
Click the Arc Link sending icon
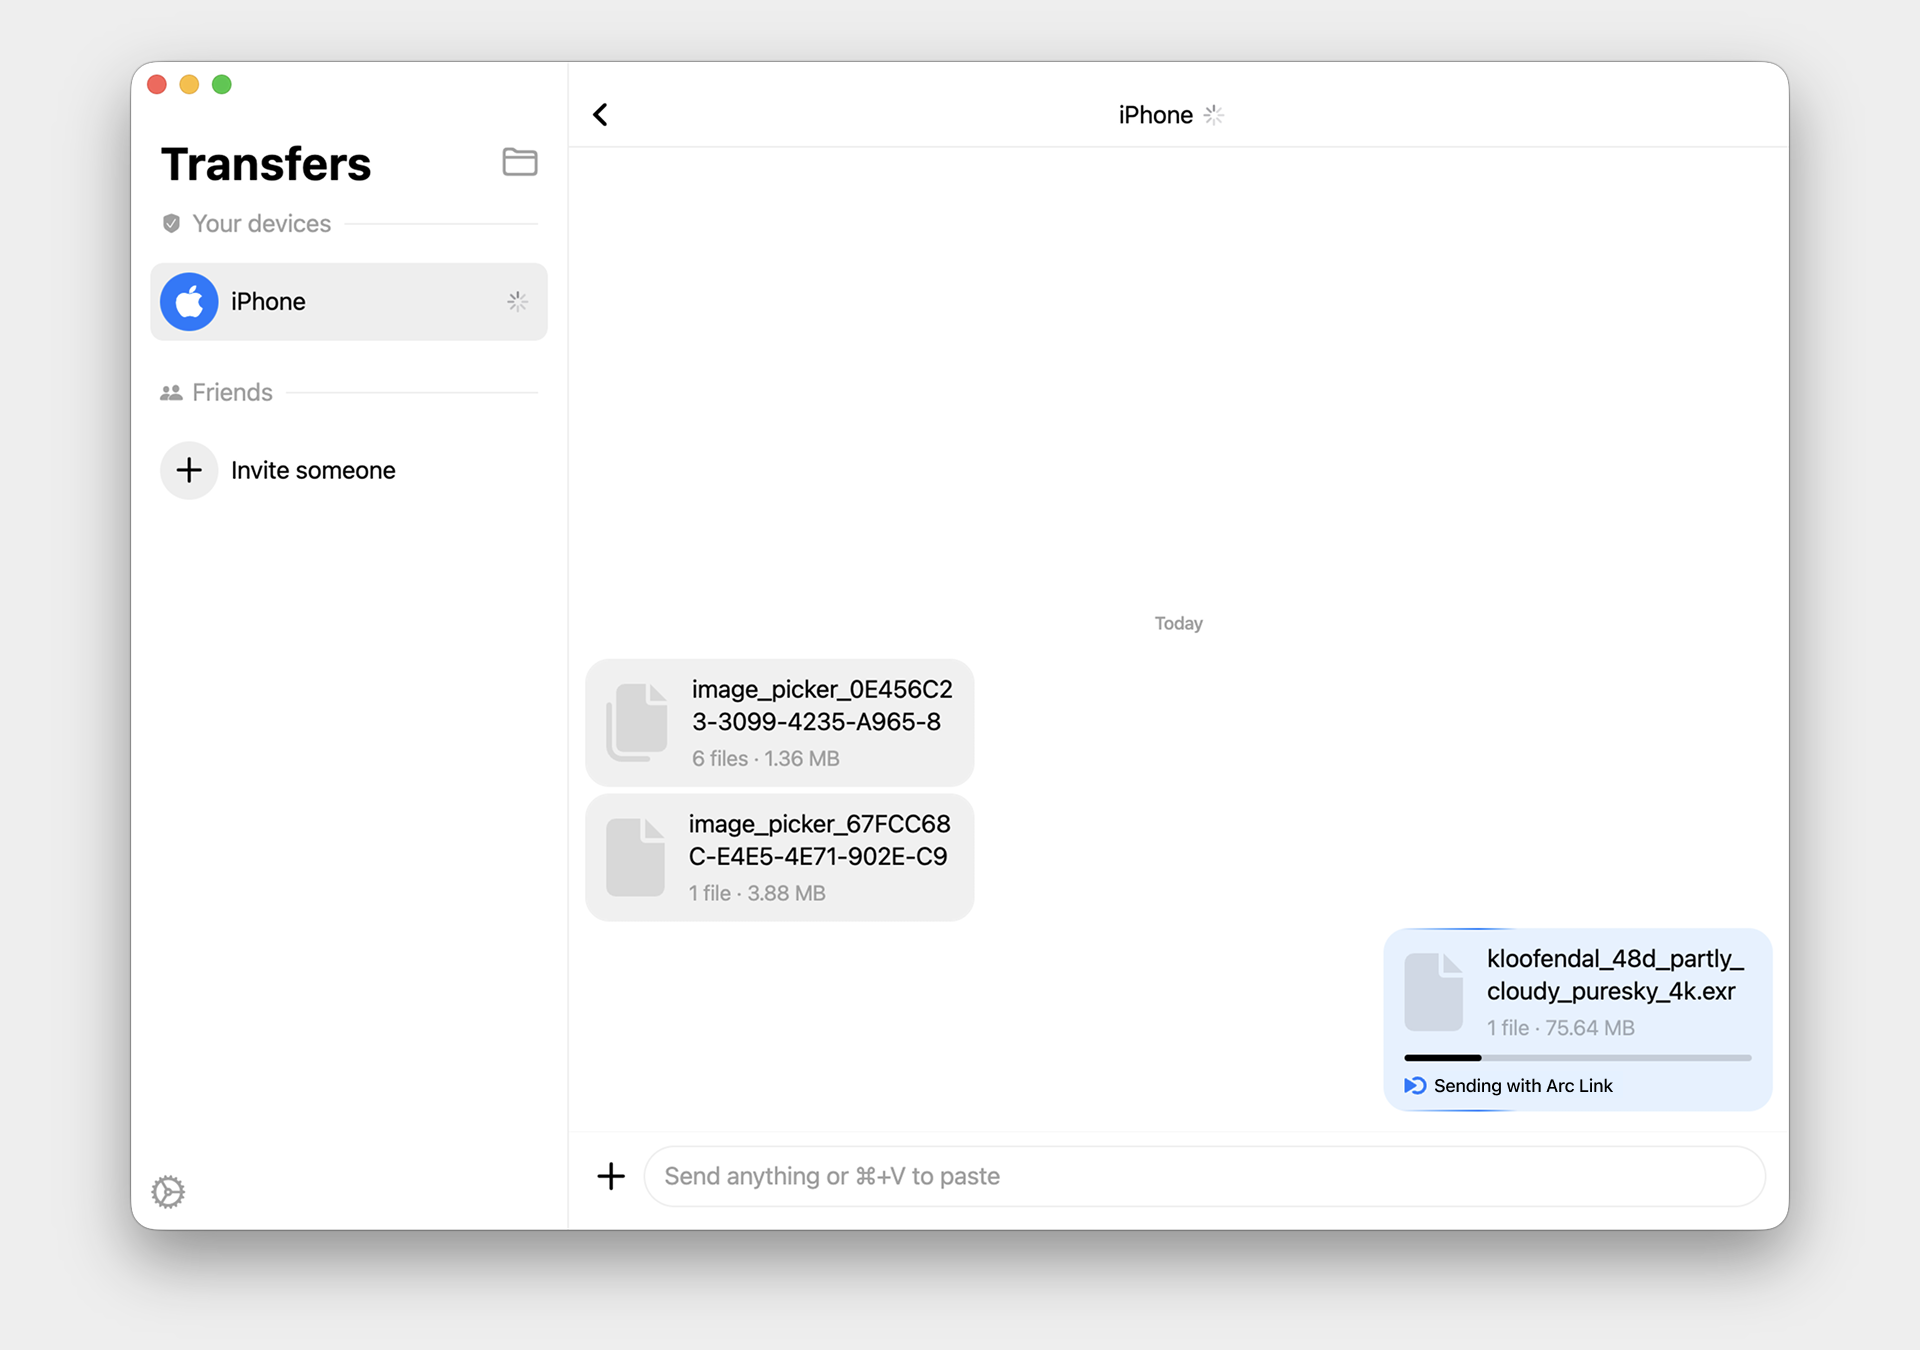point(1415,1086)
